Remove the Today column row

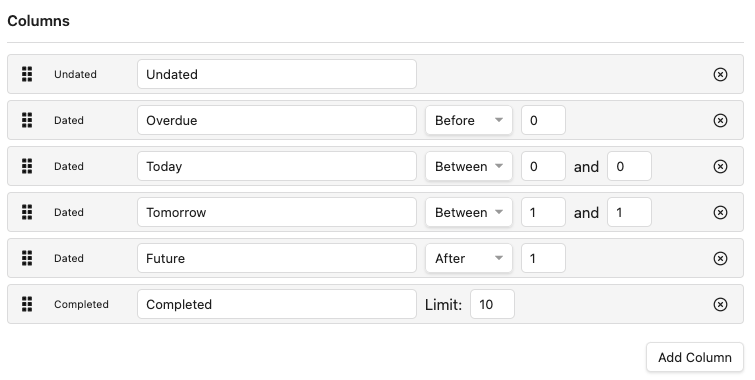coord(720,166)
